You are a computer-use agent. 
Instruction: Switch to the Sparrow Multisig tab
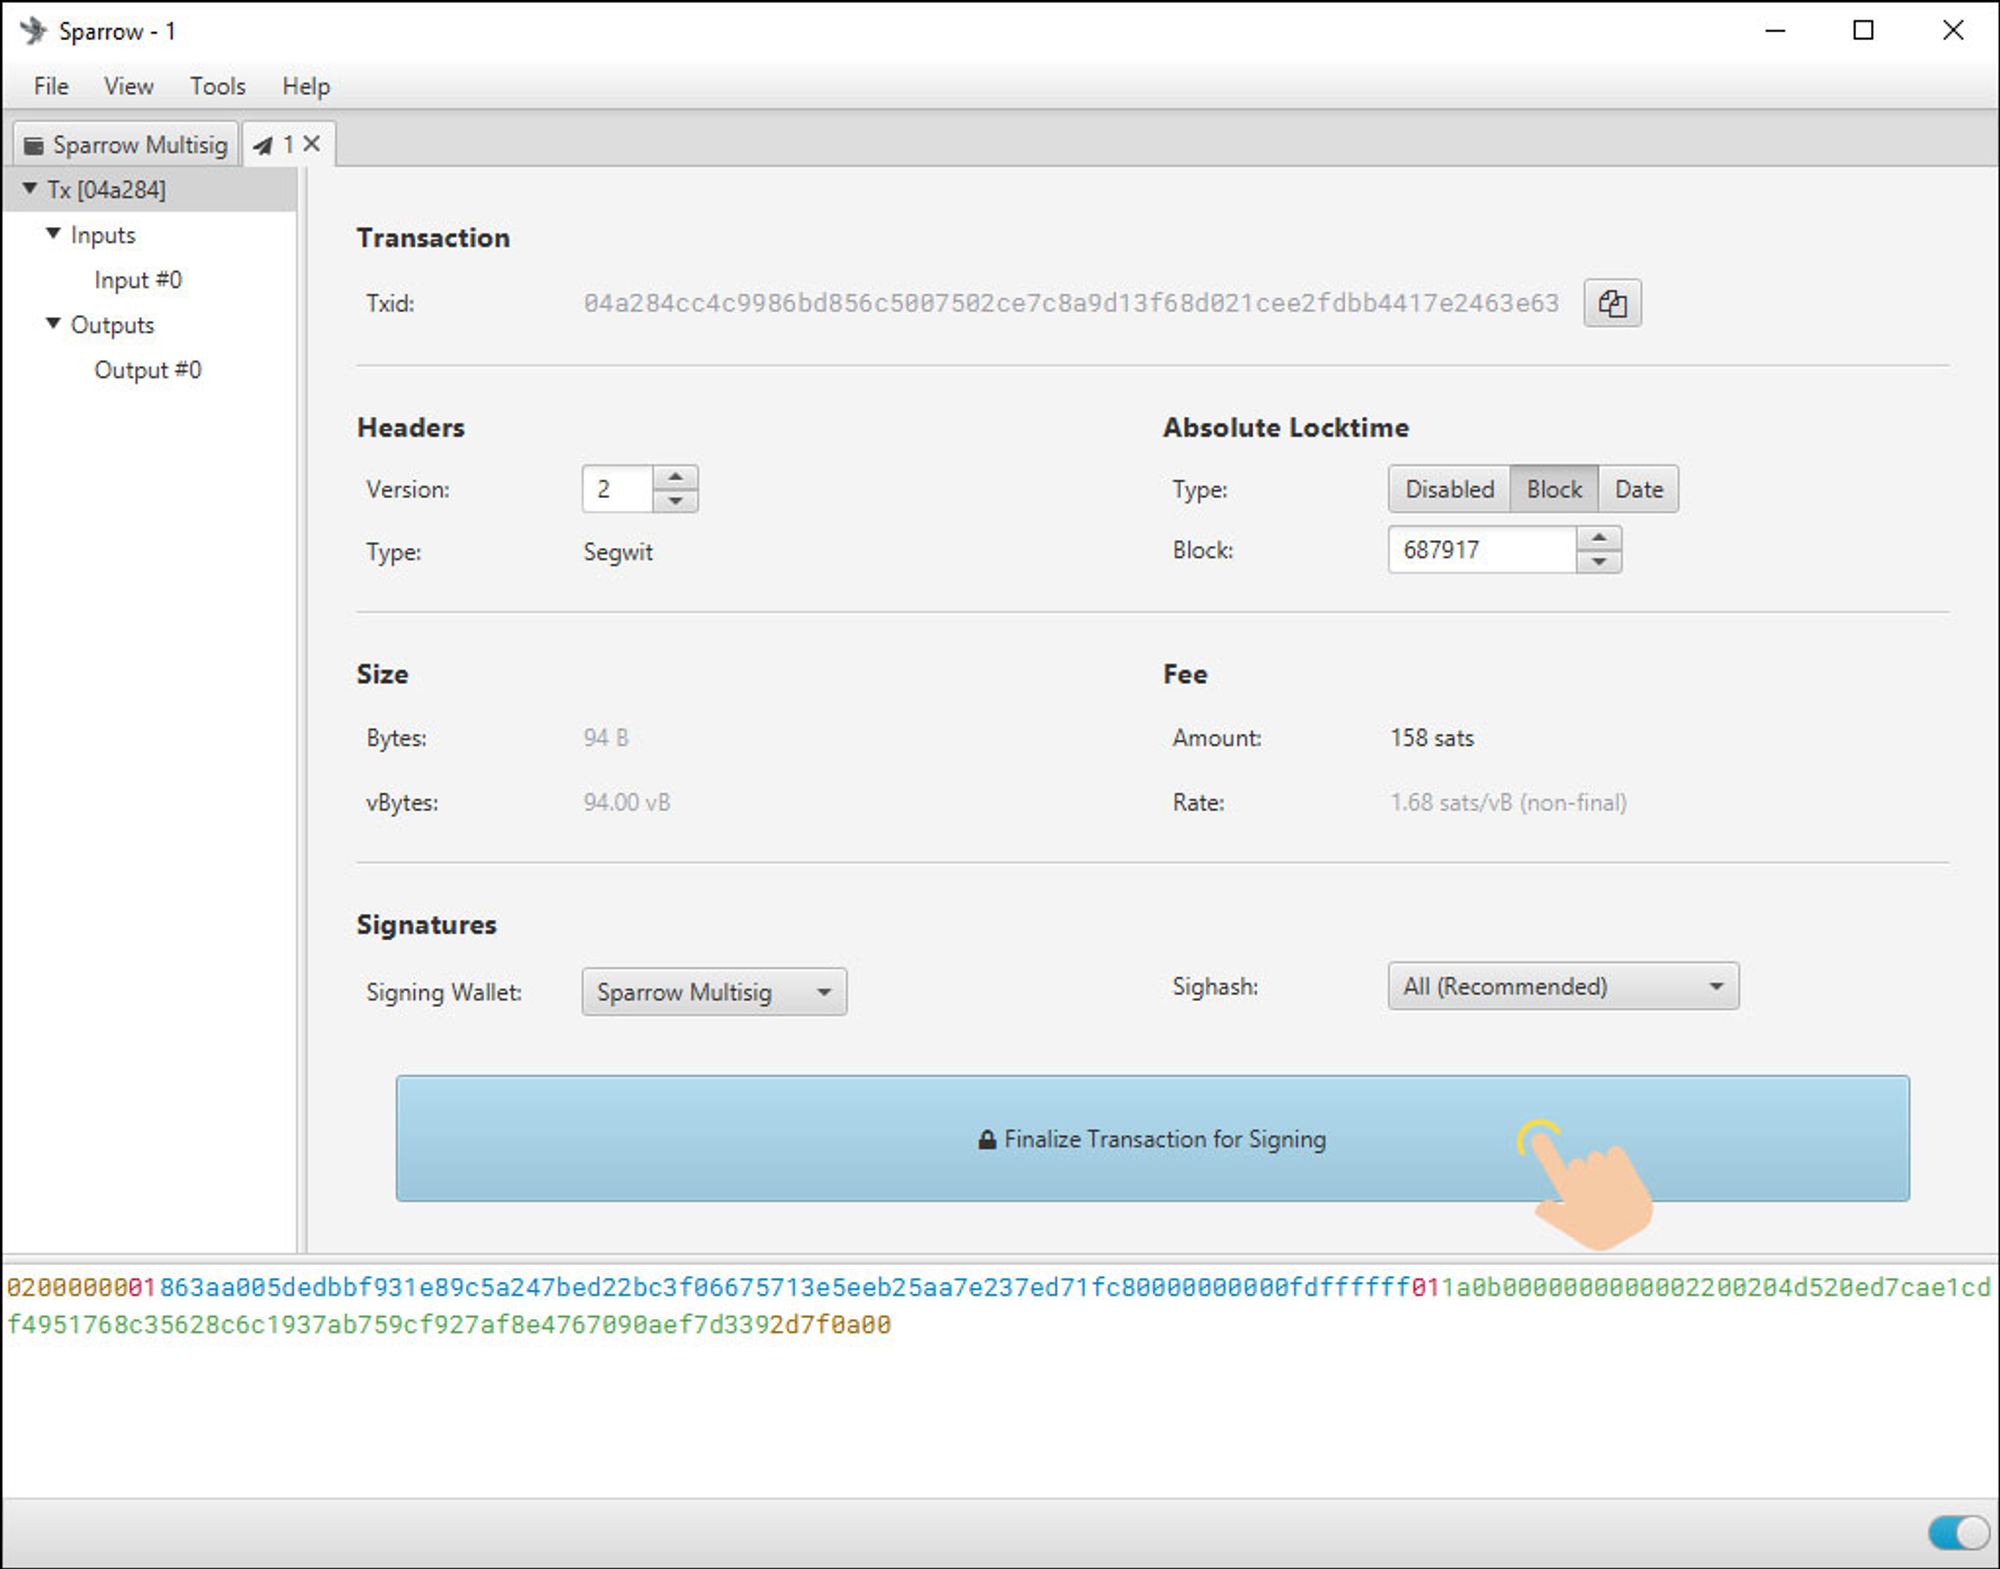click(x=127, y=145)
